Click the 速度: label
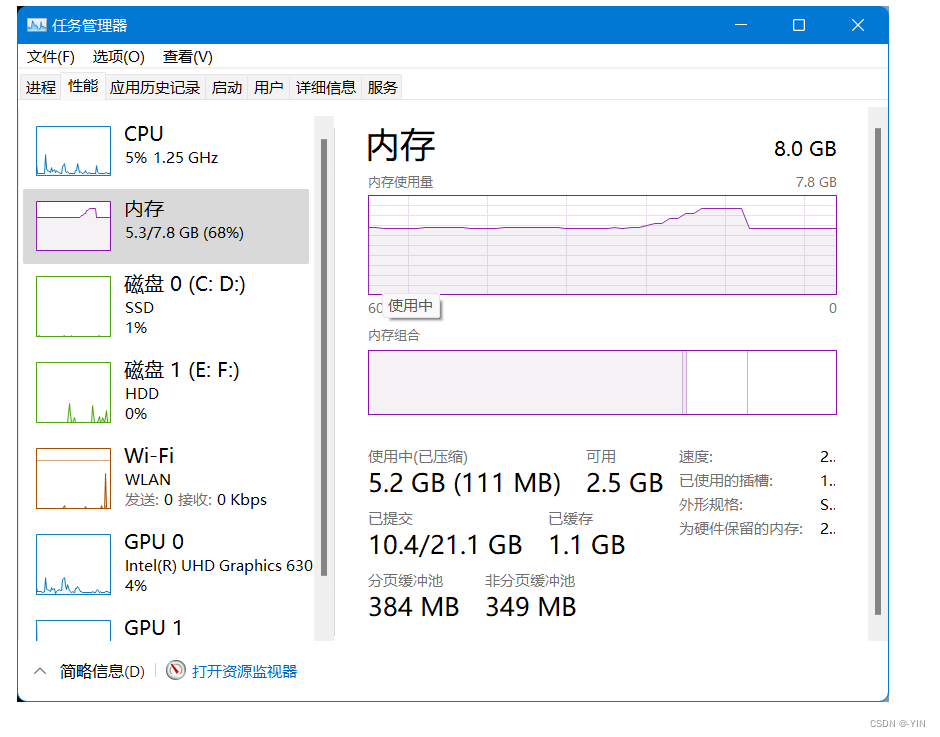This screenshot has width=940, height=737. [x=696, y=457]
